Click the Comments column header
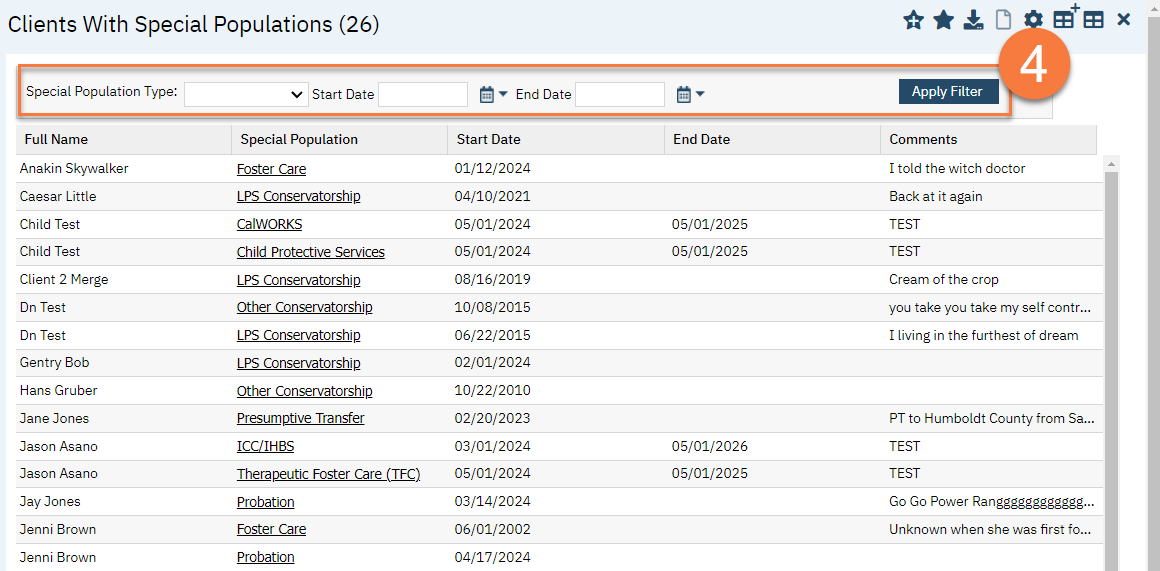The width and height of the screenshot is (1160, 571). (x=923, y=140)
